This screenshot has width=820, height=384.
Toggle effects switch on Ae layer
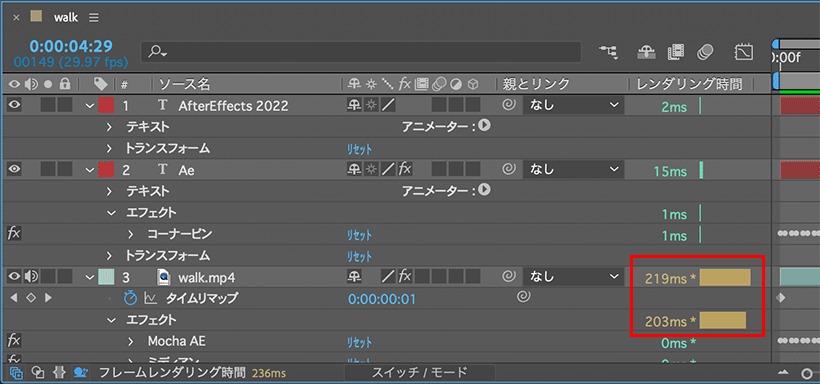point(405,169)
